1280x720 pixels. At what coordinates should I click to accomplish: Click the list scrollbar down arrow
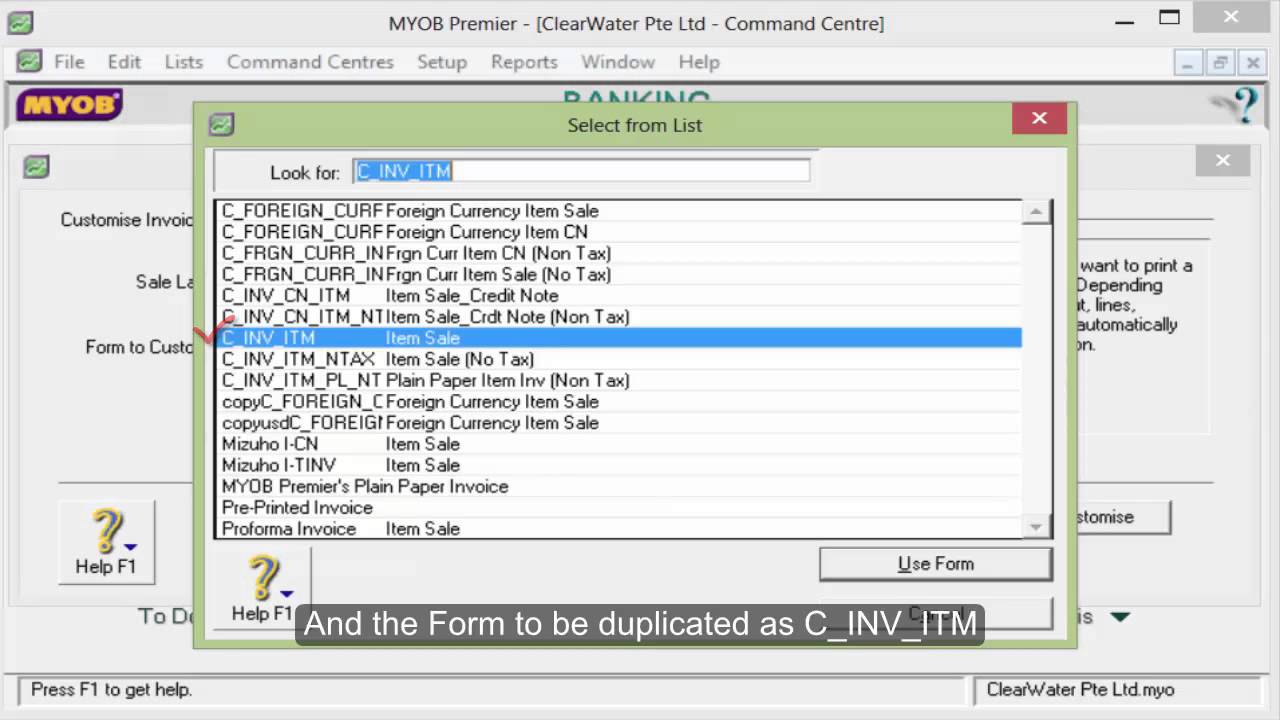click(x=1036, y=527)
